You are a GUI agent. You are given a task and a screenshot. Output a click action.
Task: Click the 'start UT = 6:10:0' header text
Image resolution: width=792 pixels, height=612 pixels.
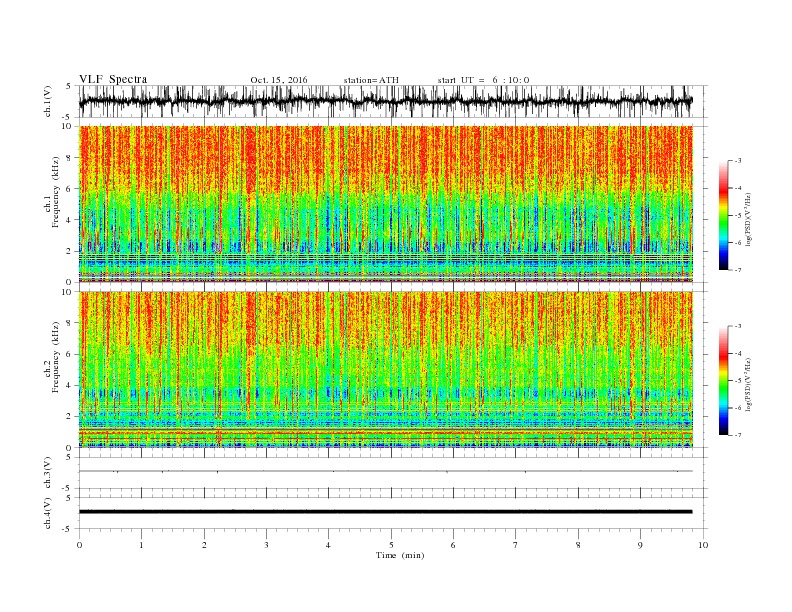tap(483, 80)
